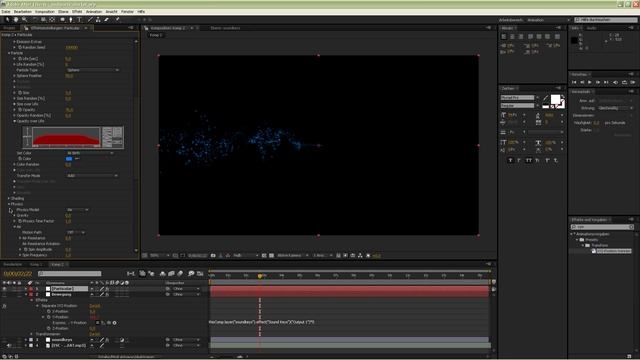The width and height of the screenshot is (640, 360).
Task: Select the Pen tool
Action: click(71, 19)
